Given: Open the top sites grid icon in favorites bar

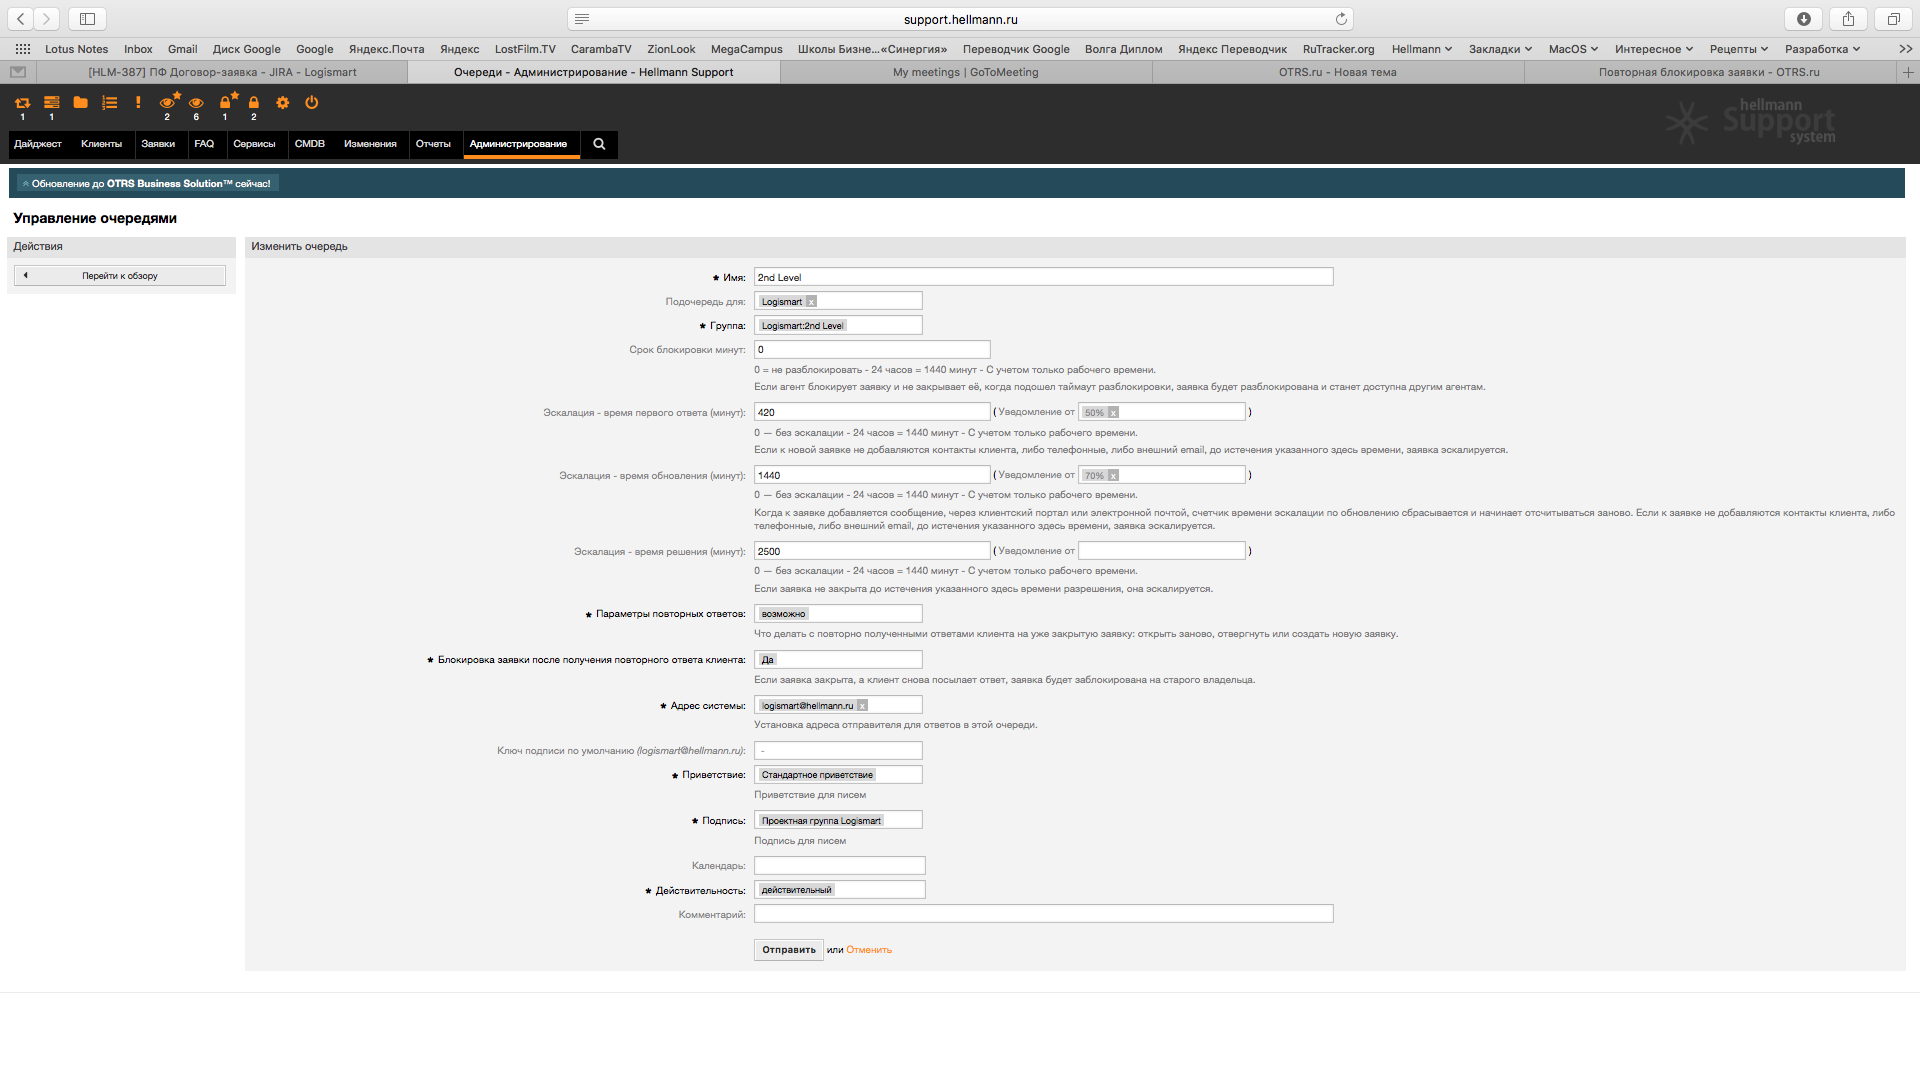Looking at the screenshot, I should click(23, 49).
